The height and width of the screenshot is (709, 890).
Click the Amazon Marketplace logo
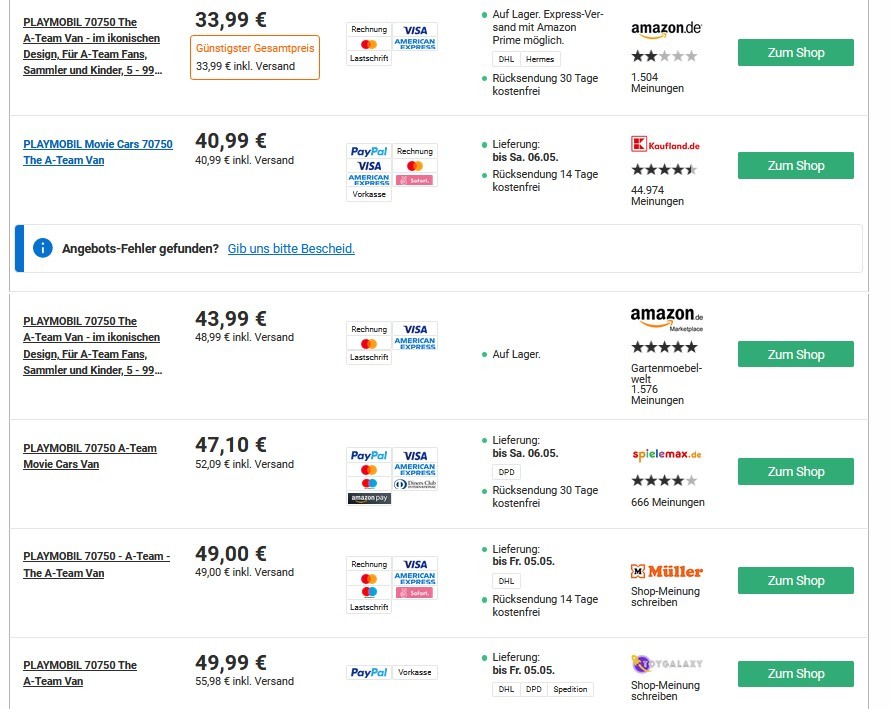[667, 318]
